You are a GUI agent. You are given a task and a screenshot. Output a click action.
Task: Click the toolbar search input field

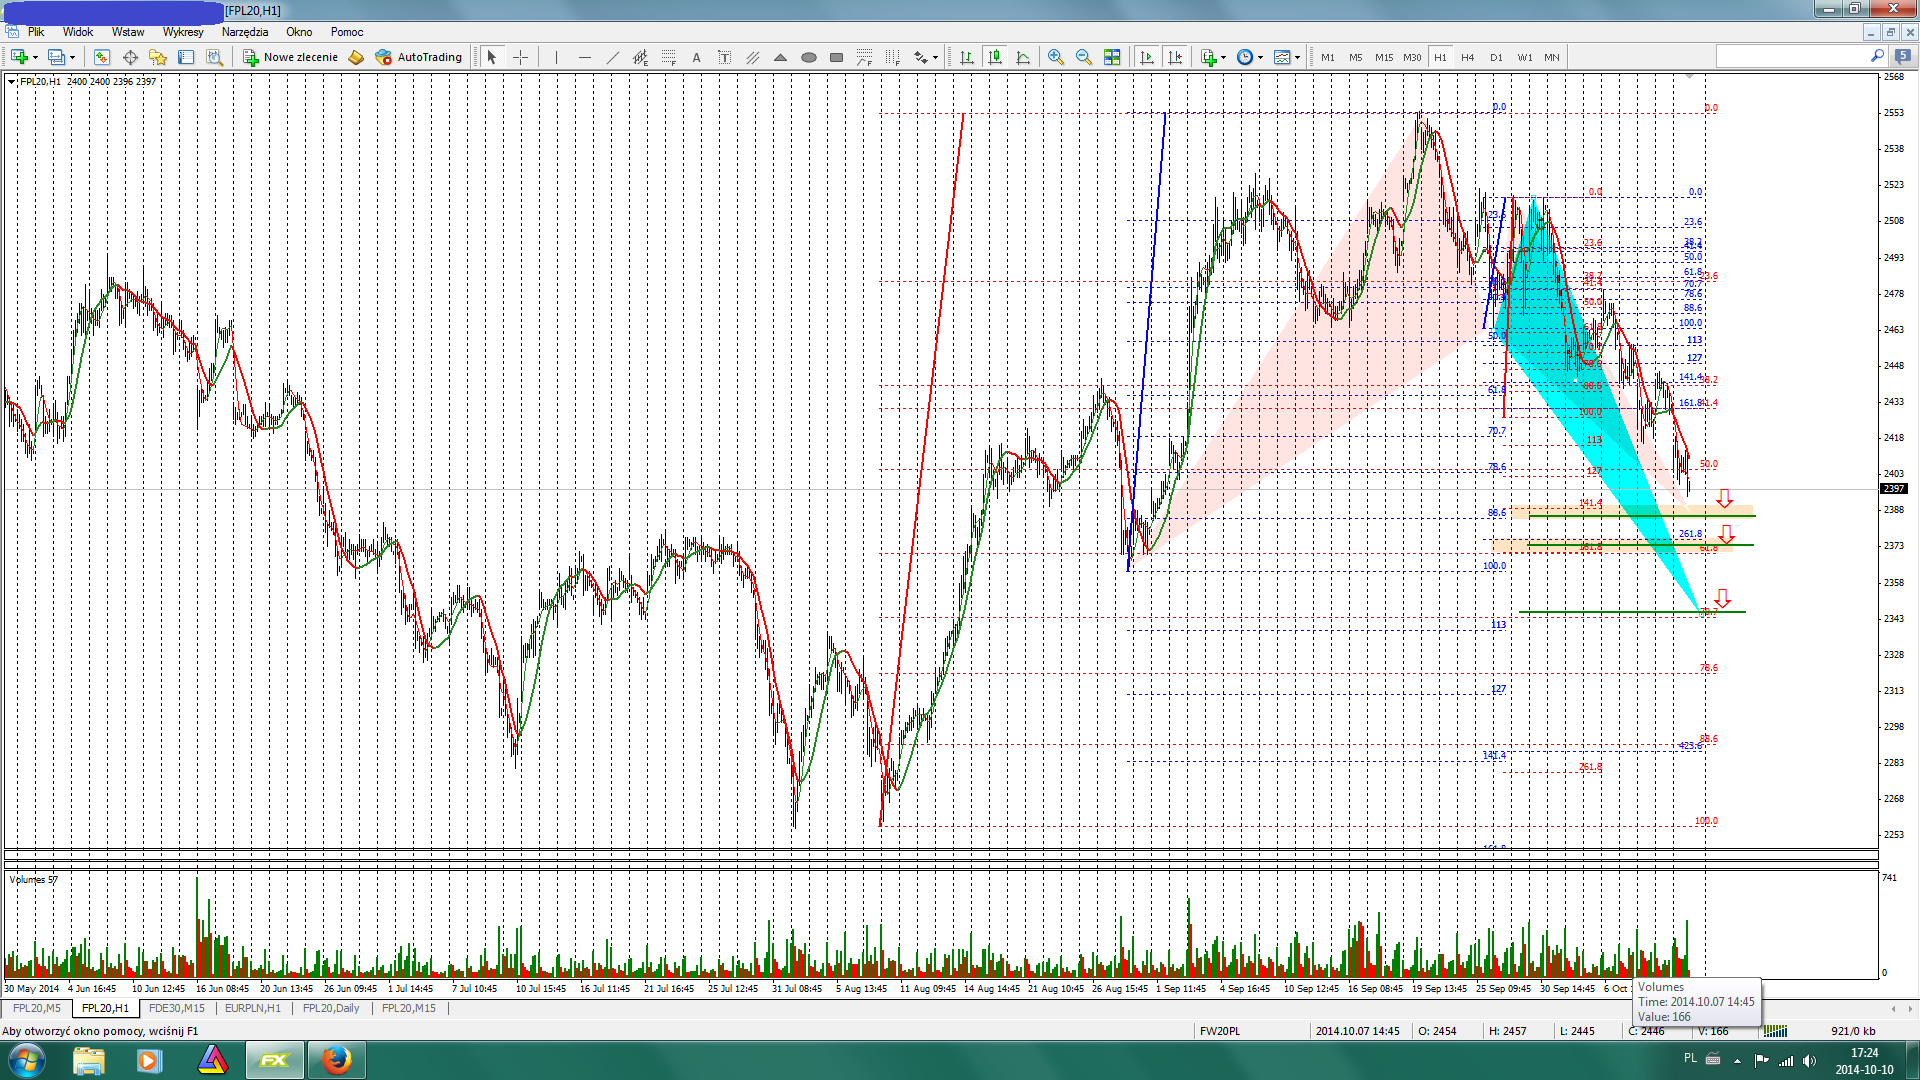coord(1792,57)
